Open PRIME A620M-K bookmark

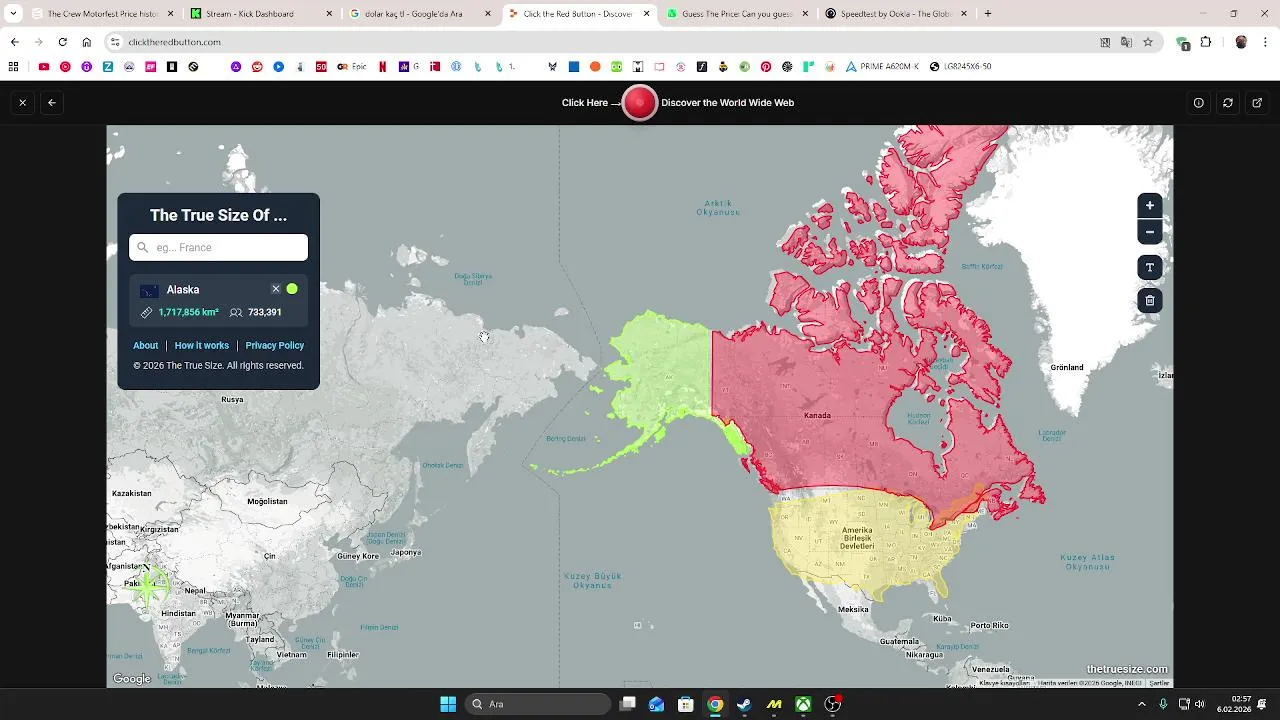click(x=882, y=66)
